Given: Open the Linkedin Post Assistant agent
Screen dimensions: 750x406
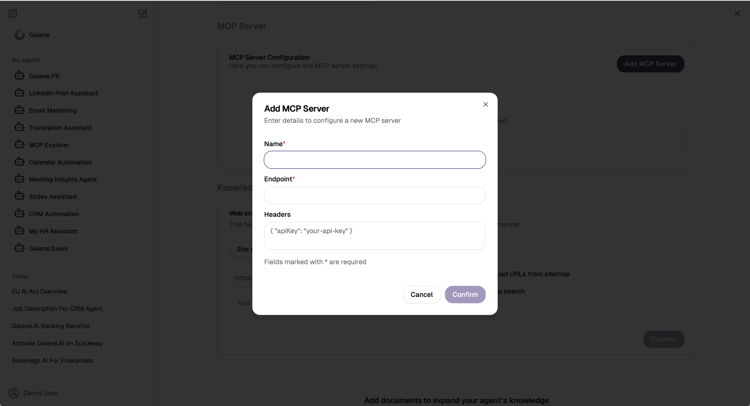Looking at the screenshot, I should click(x=63, y=93).
